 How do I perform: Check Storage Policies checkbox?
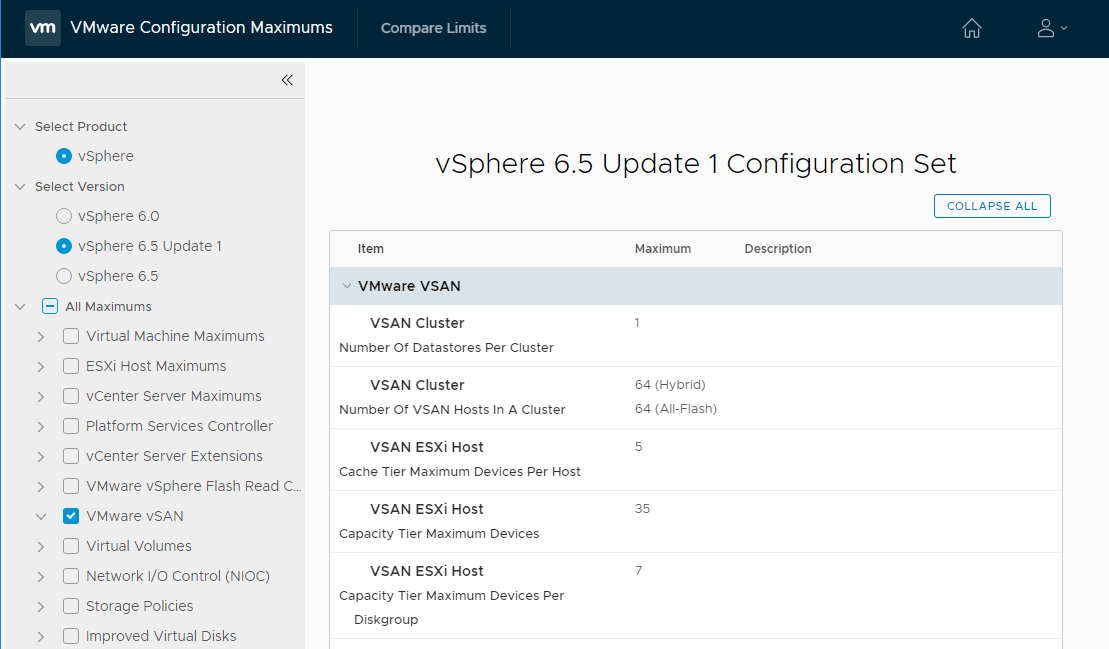point(71,607)
